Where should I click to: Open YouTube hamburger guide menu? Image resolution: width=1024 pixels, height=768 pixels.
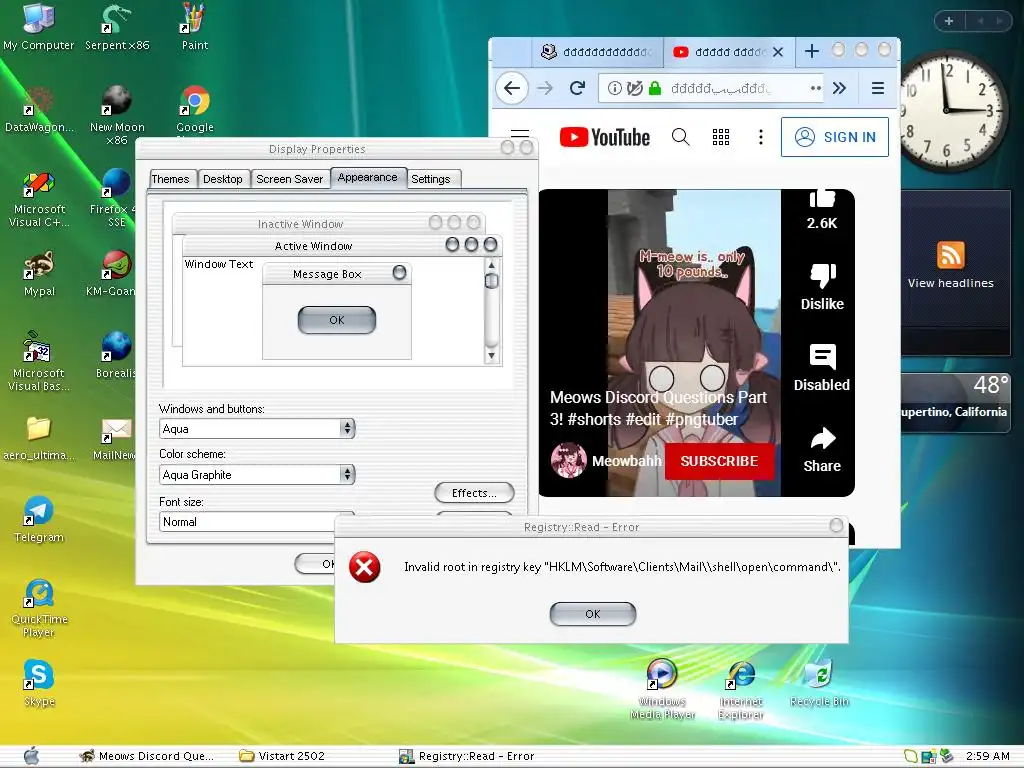[520, 135]
